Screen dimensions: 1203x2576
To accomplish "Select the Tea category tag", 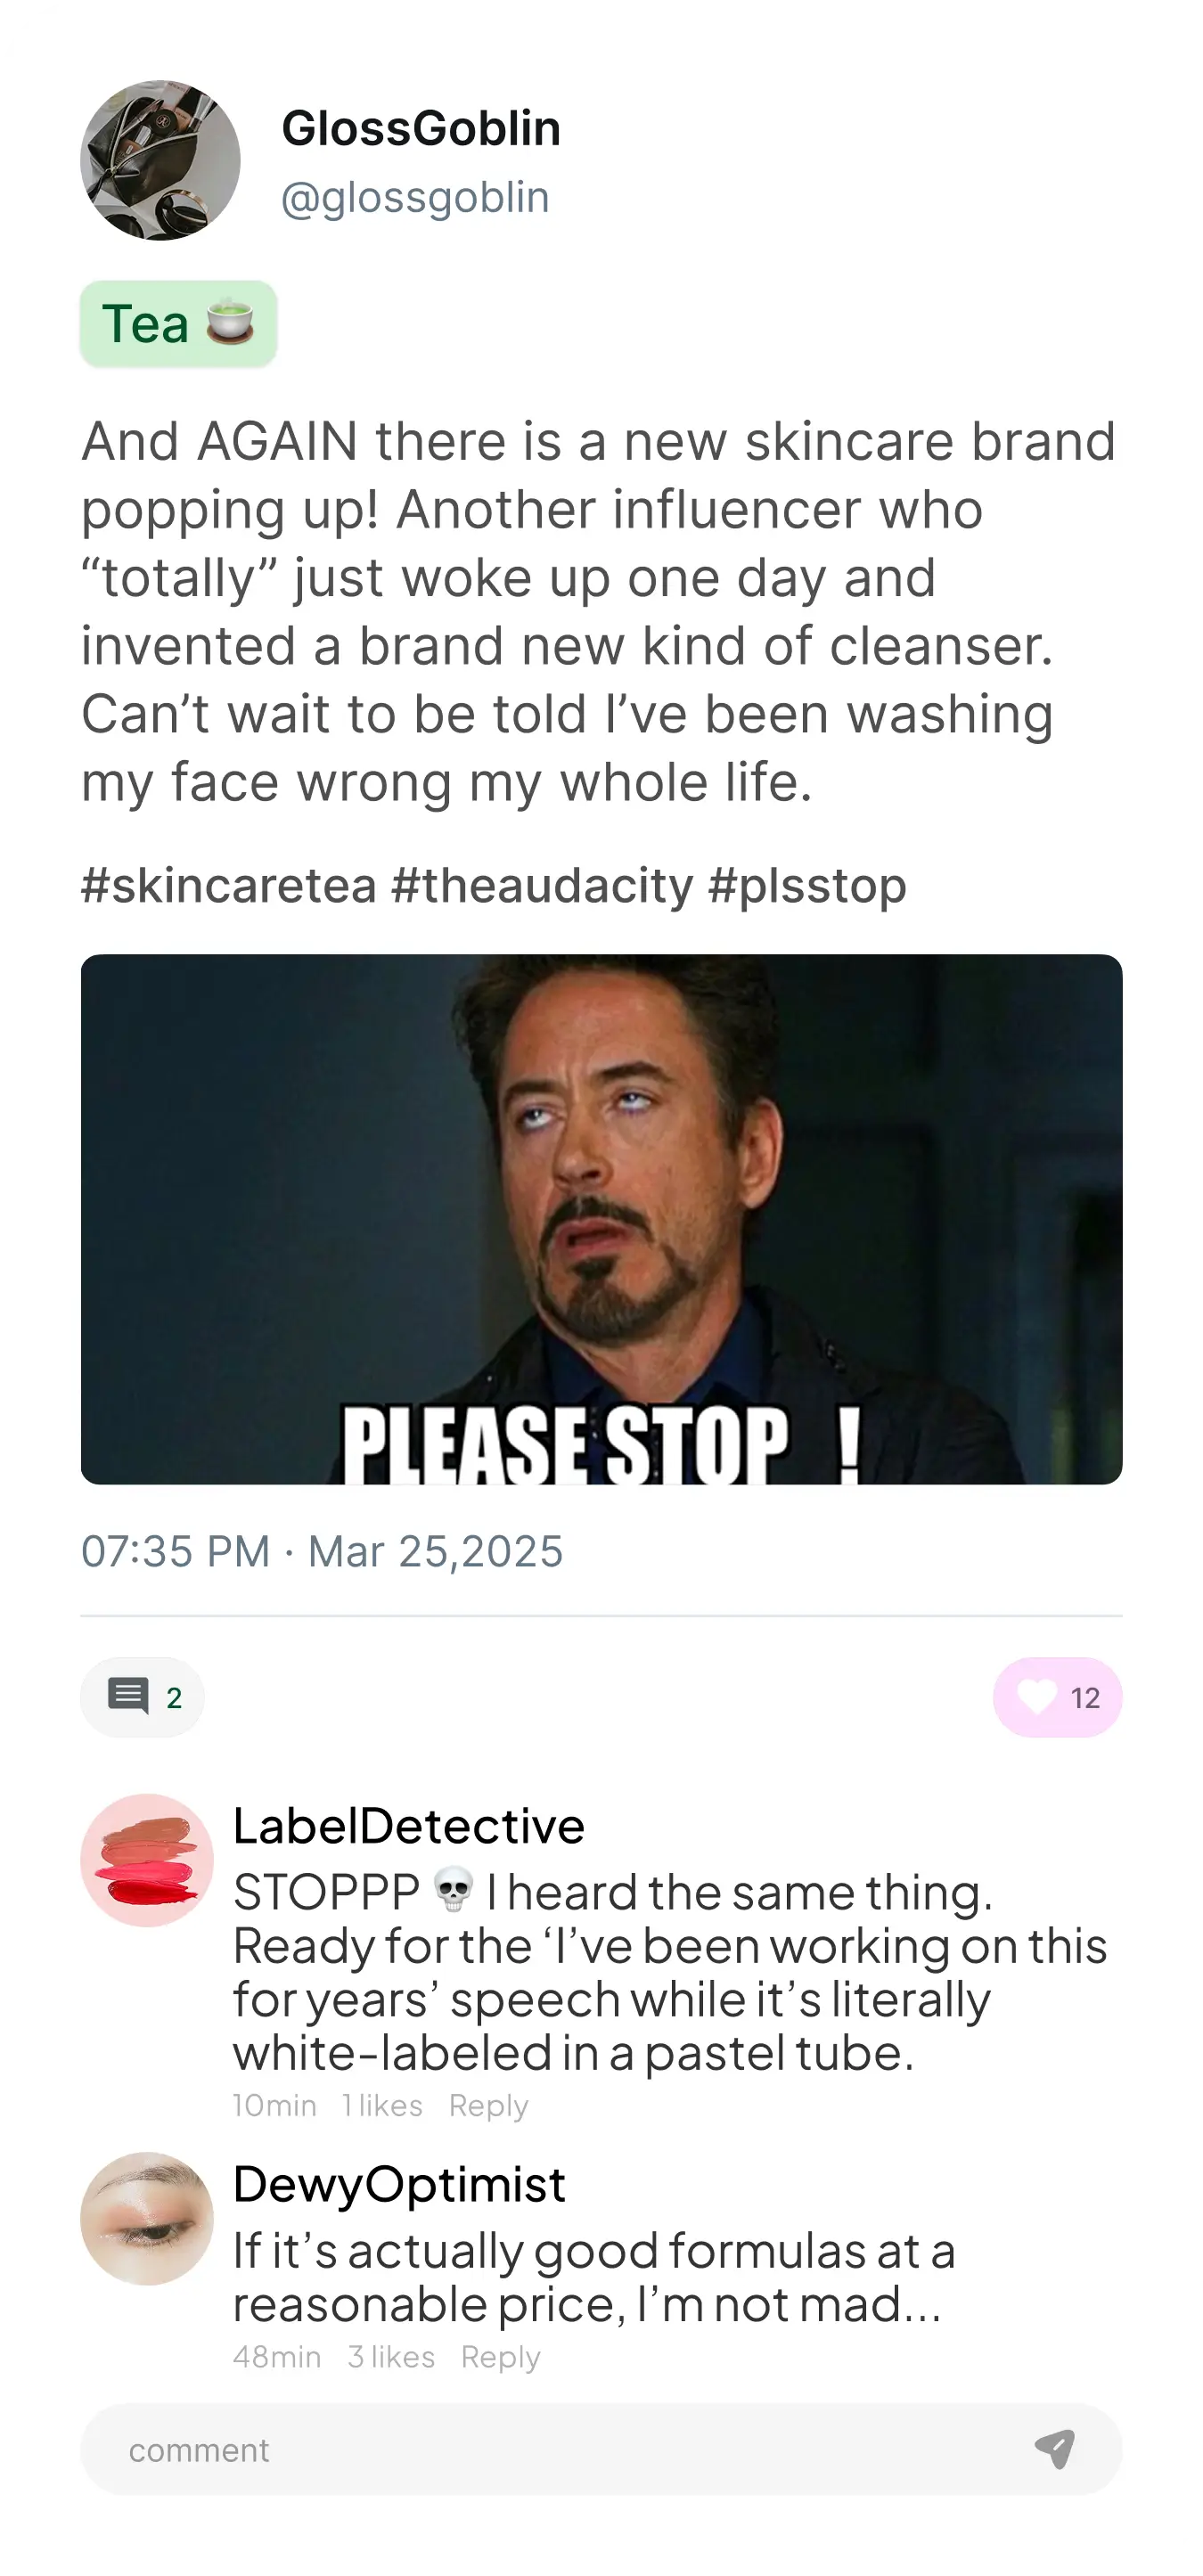I will click(x=178, y=324).
